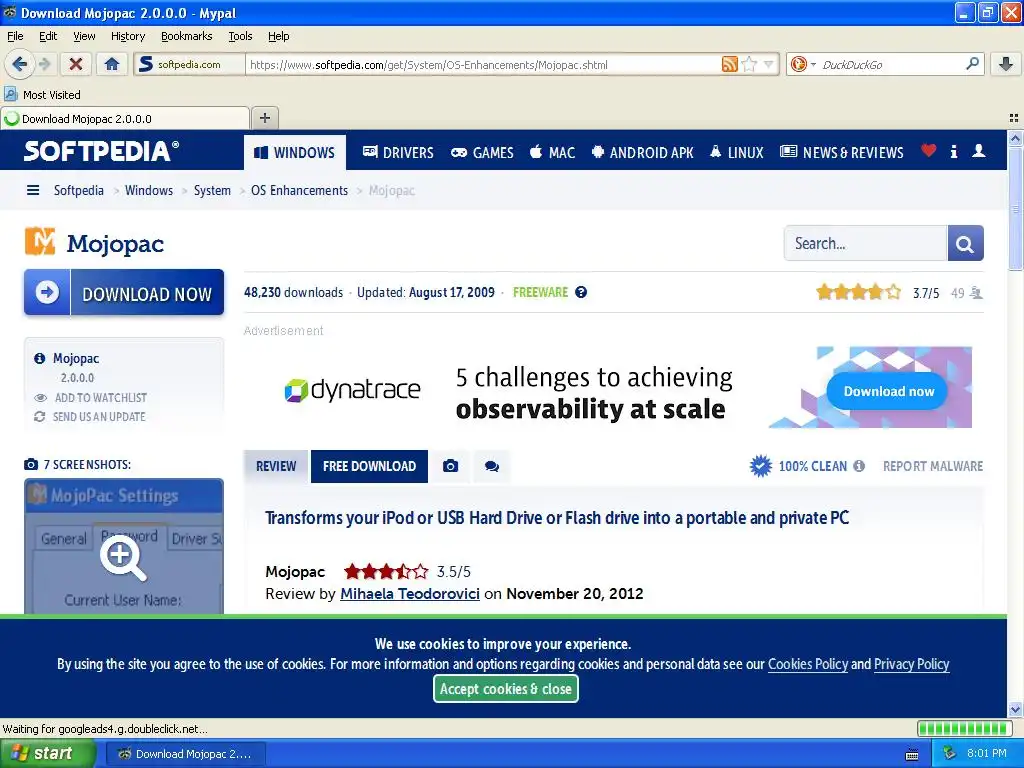This screenshot has width=1024, height=768.
Task: Go to the Linux section
Action: point(736,152)
